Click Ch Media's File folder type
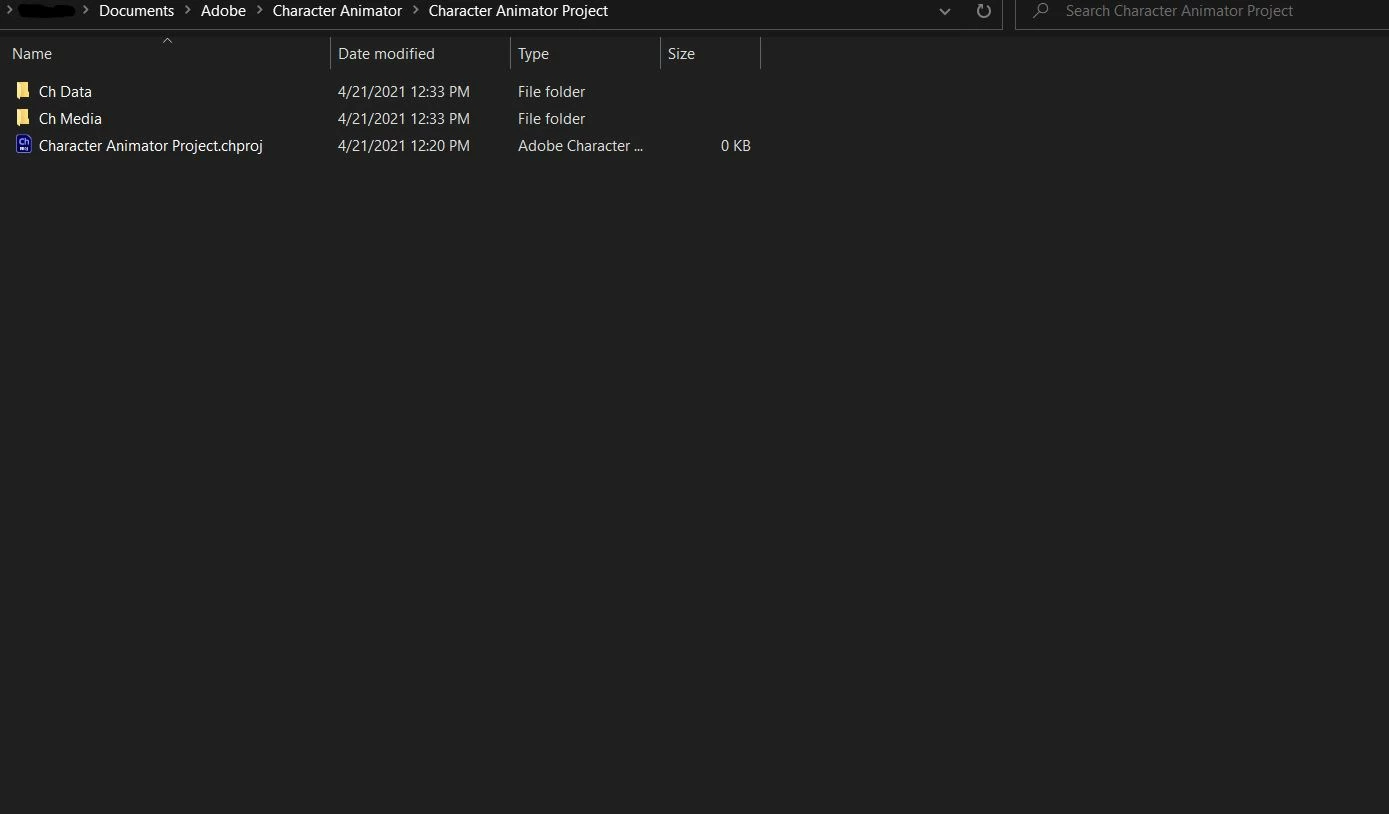The height and width of the screenshot is (814, 1389). 551,118
